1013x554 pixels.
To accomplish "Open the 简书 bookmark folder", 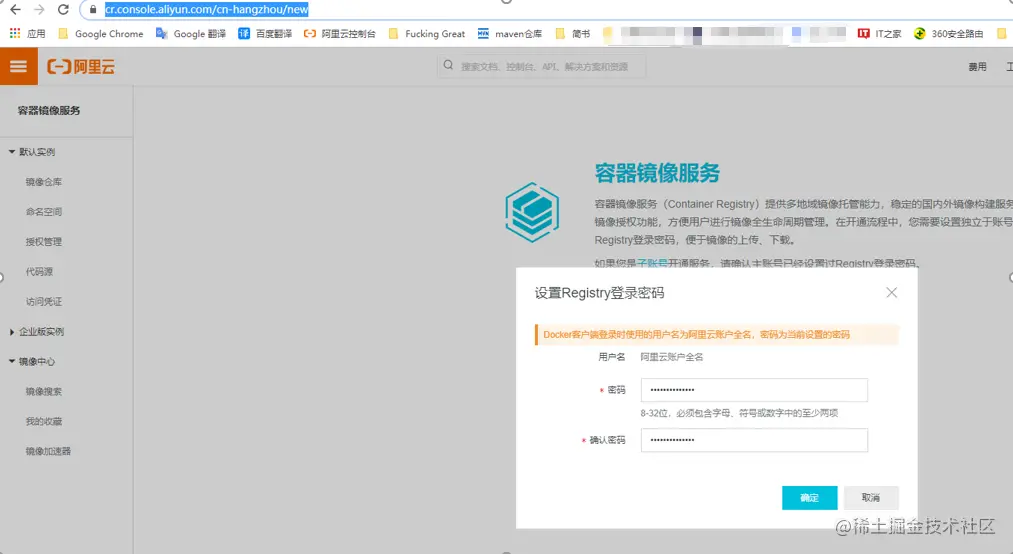I will tap(573, 34).
